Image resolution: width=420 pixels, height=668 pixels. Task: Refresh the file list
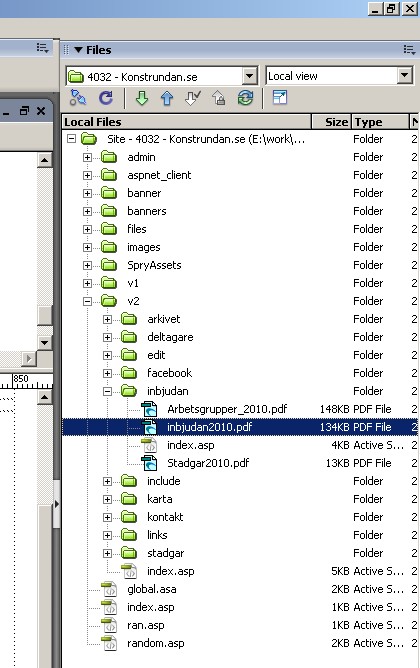pos(106,98)
